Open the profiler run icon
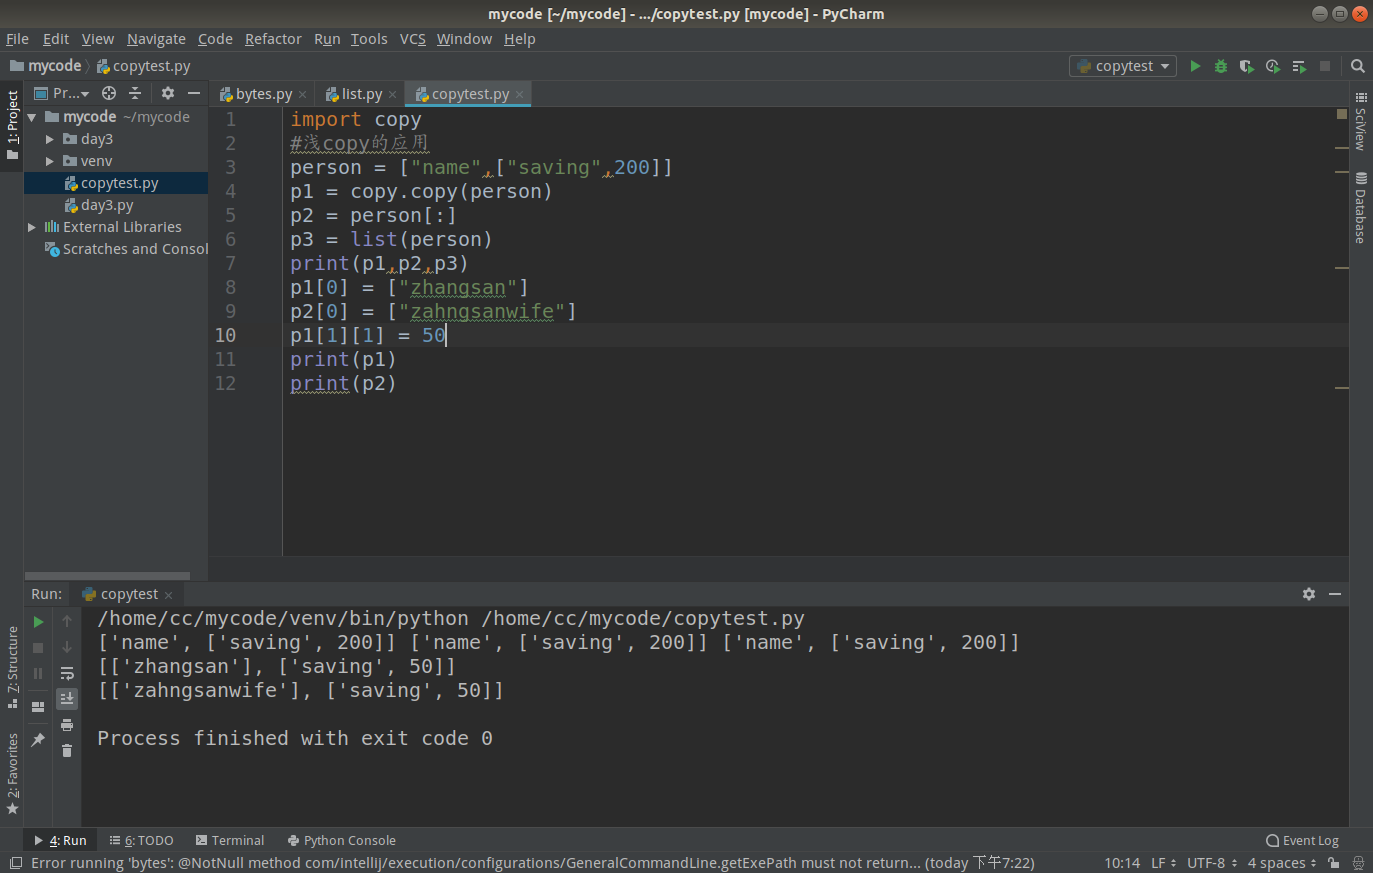Screen dimensions: 1373x873 [x=1272, y=66]
